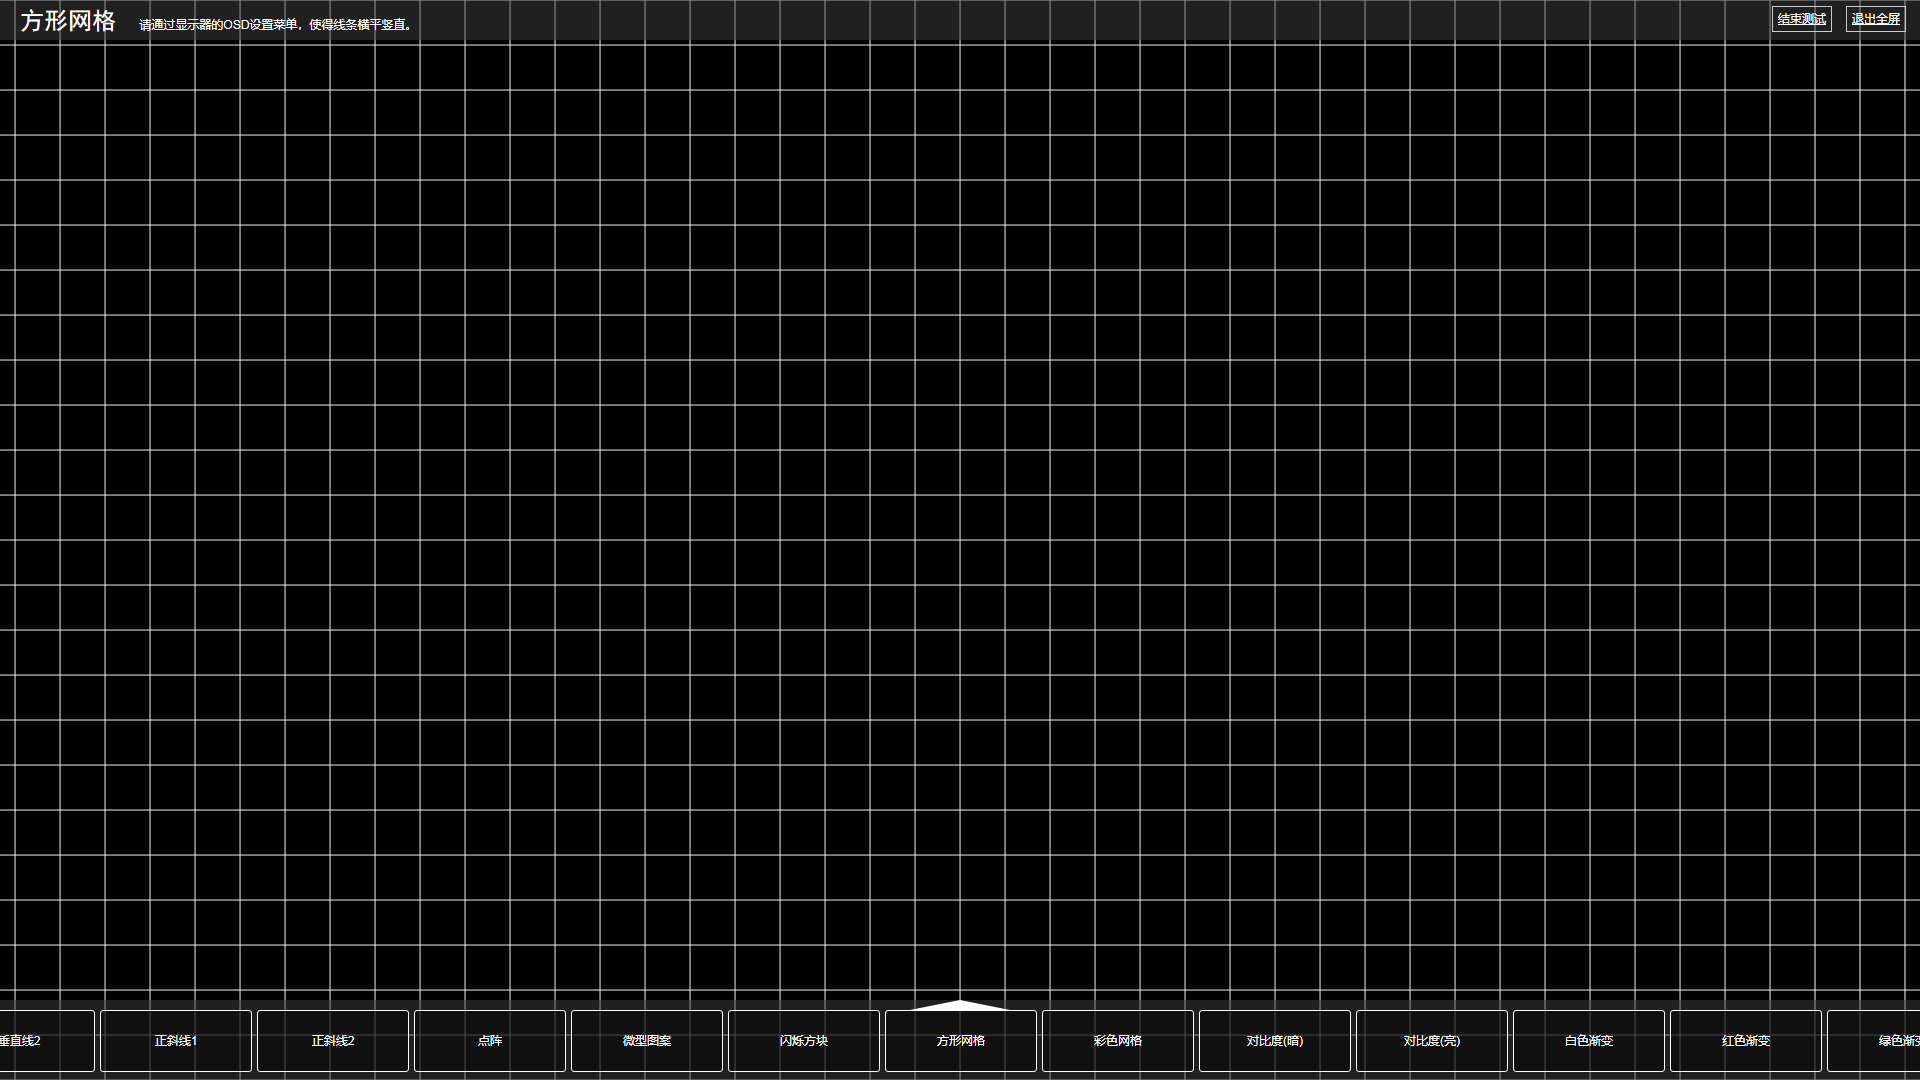The height and width of the screenshot is (1080, 1920).
Task: Select the 对比度(亮) test tab
Action: coord(1432,1041)
